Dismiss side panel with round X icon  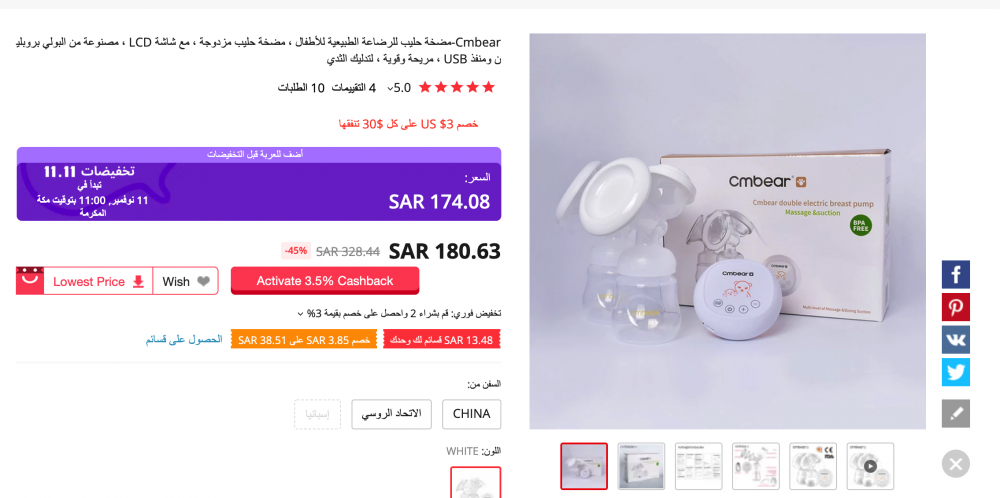tap(955, 464)
